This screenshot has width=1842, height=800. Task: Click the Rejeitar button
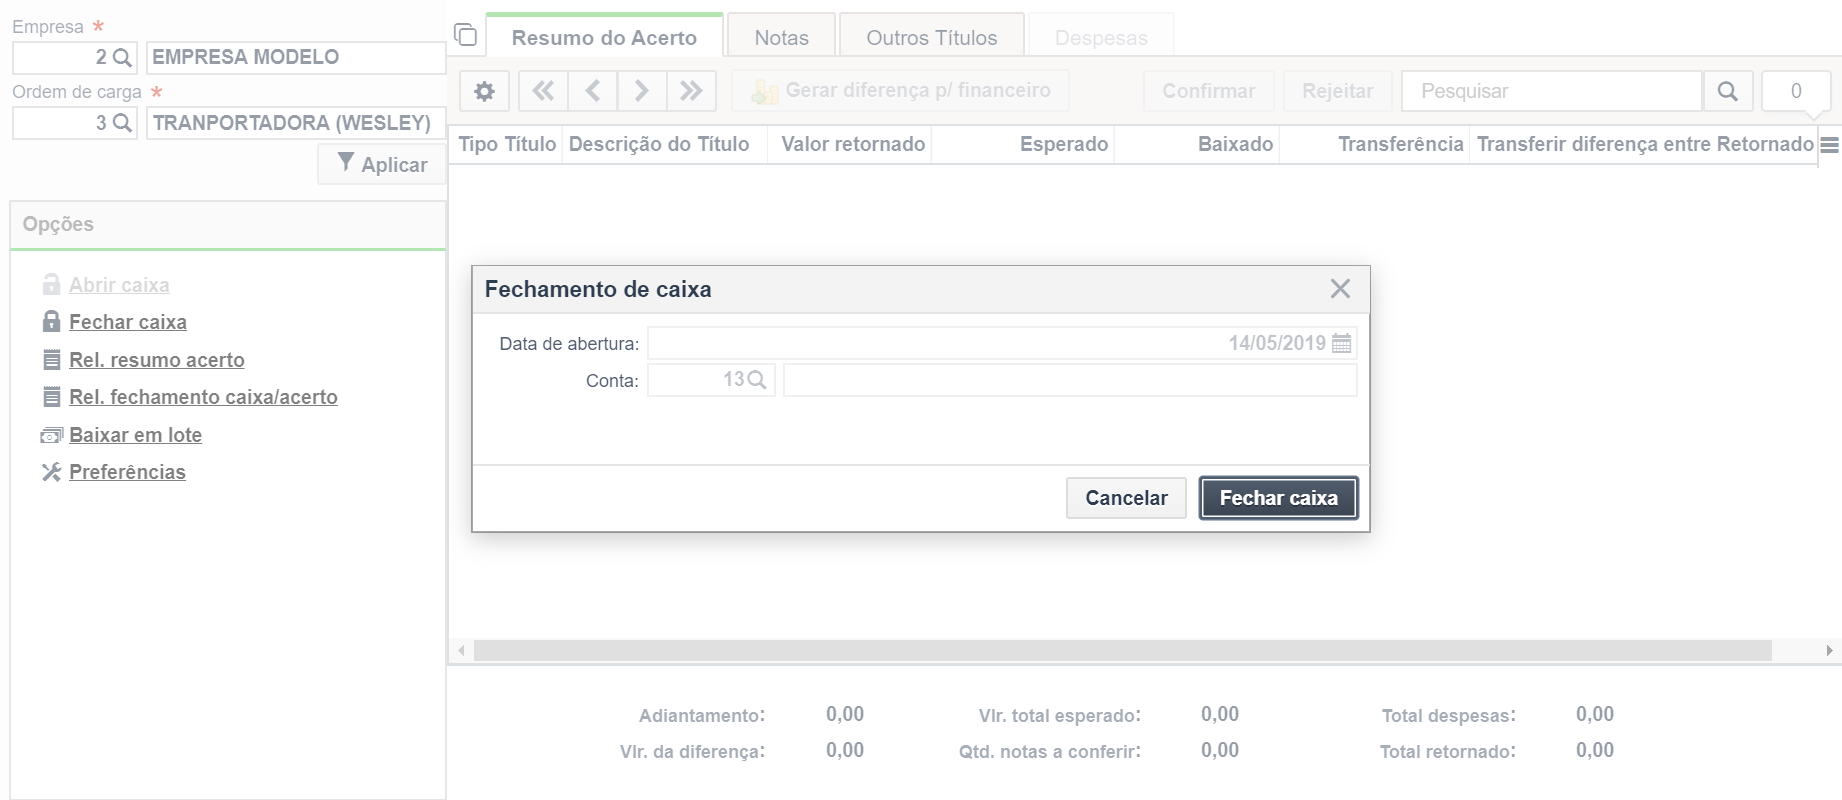1337,91
